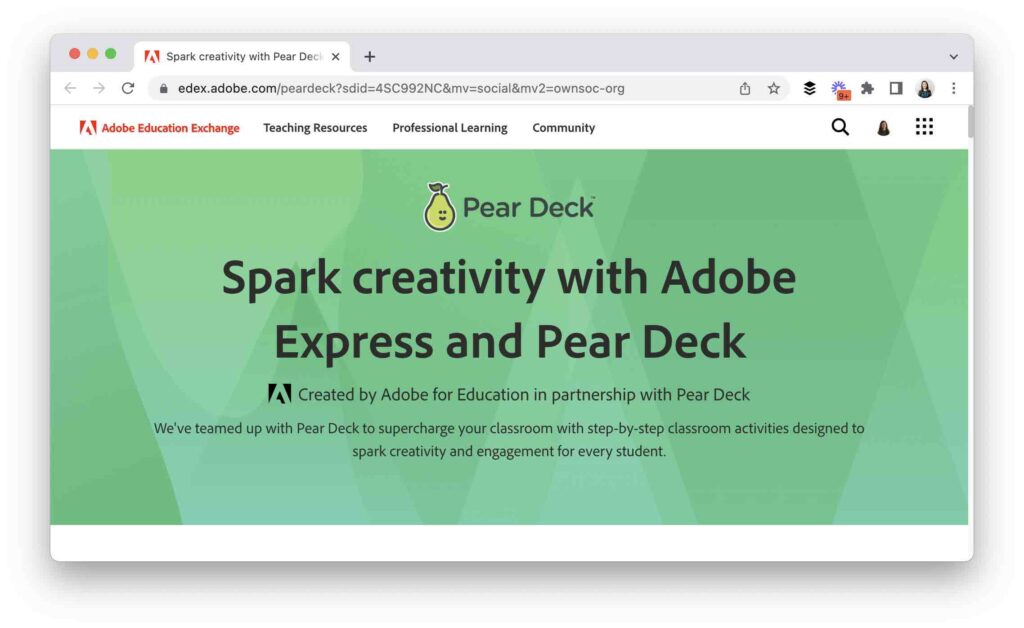The width and height of the screenshot is (1024, 628).
Task: Open notifications via the profile silhouette icon
Action: (x=882, y=127)
